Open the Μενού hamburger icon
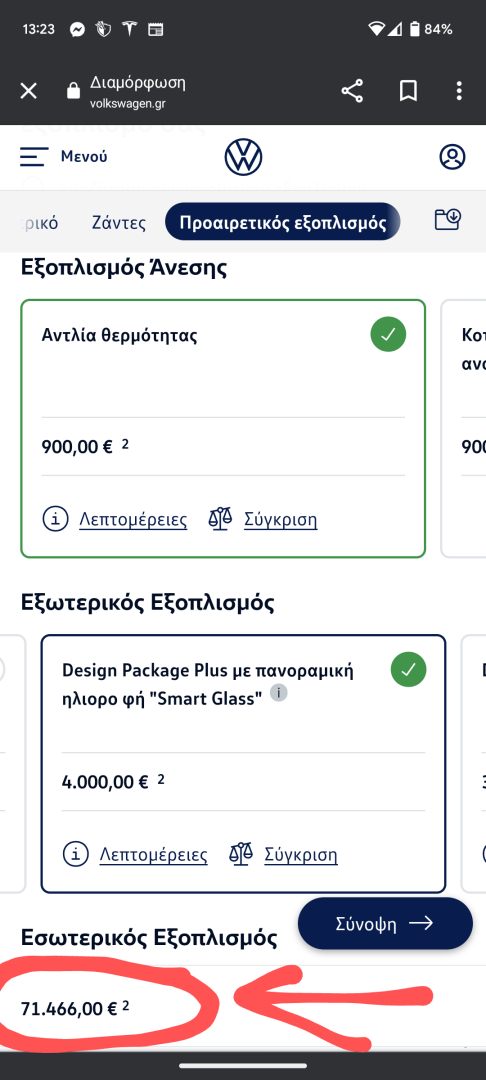 point(34,157)
